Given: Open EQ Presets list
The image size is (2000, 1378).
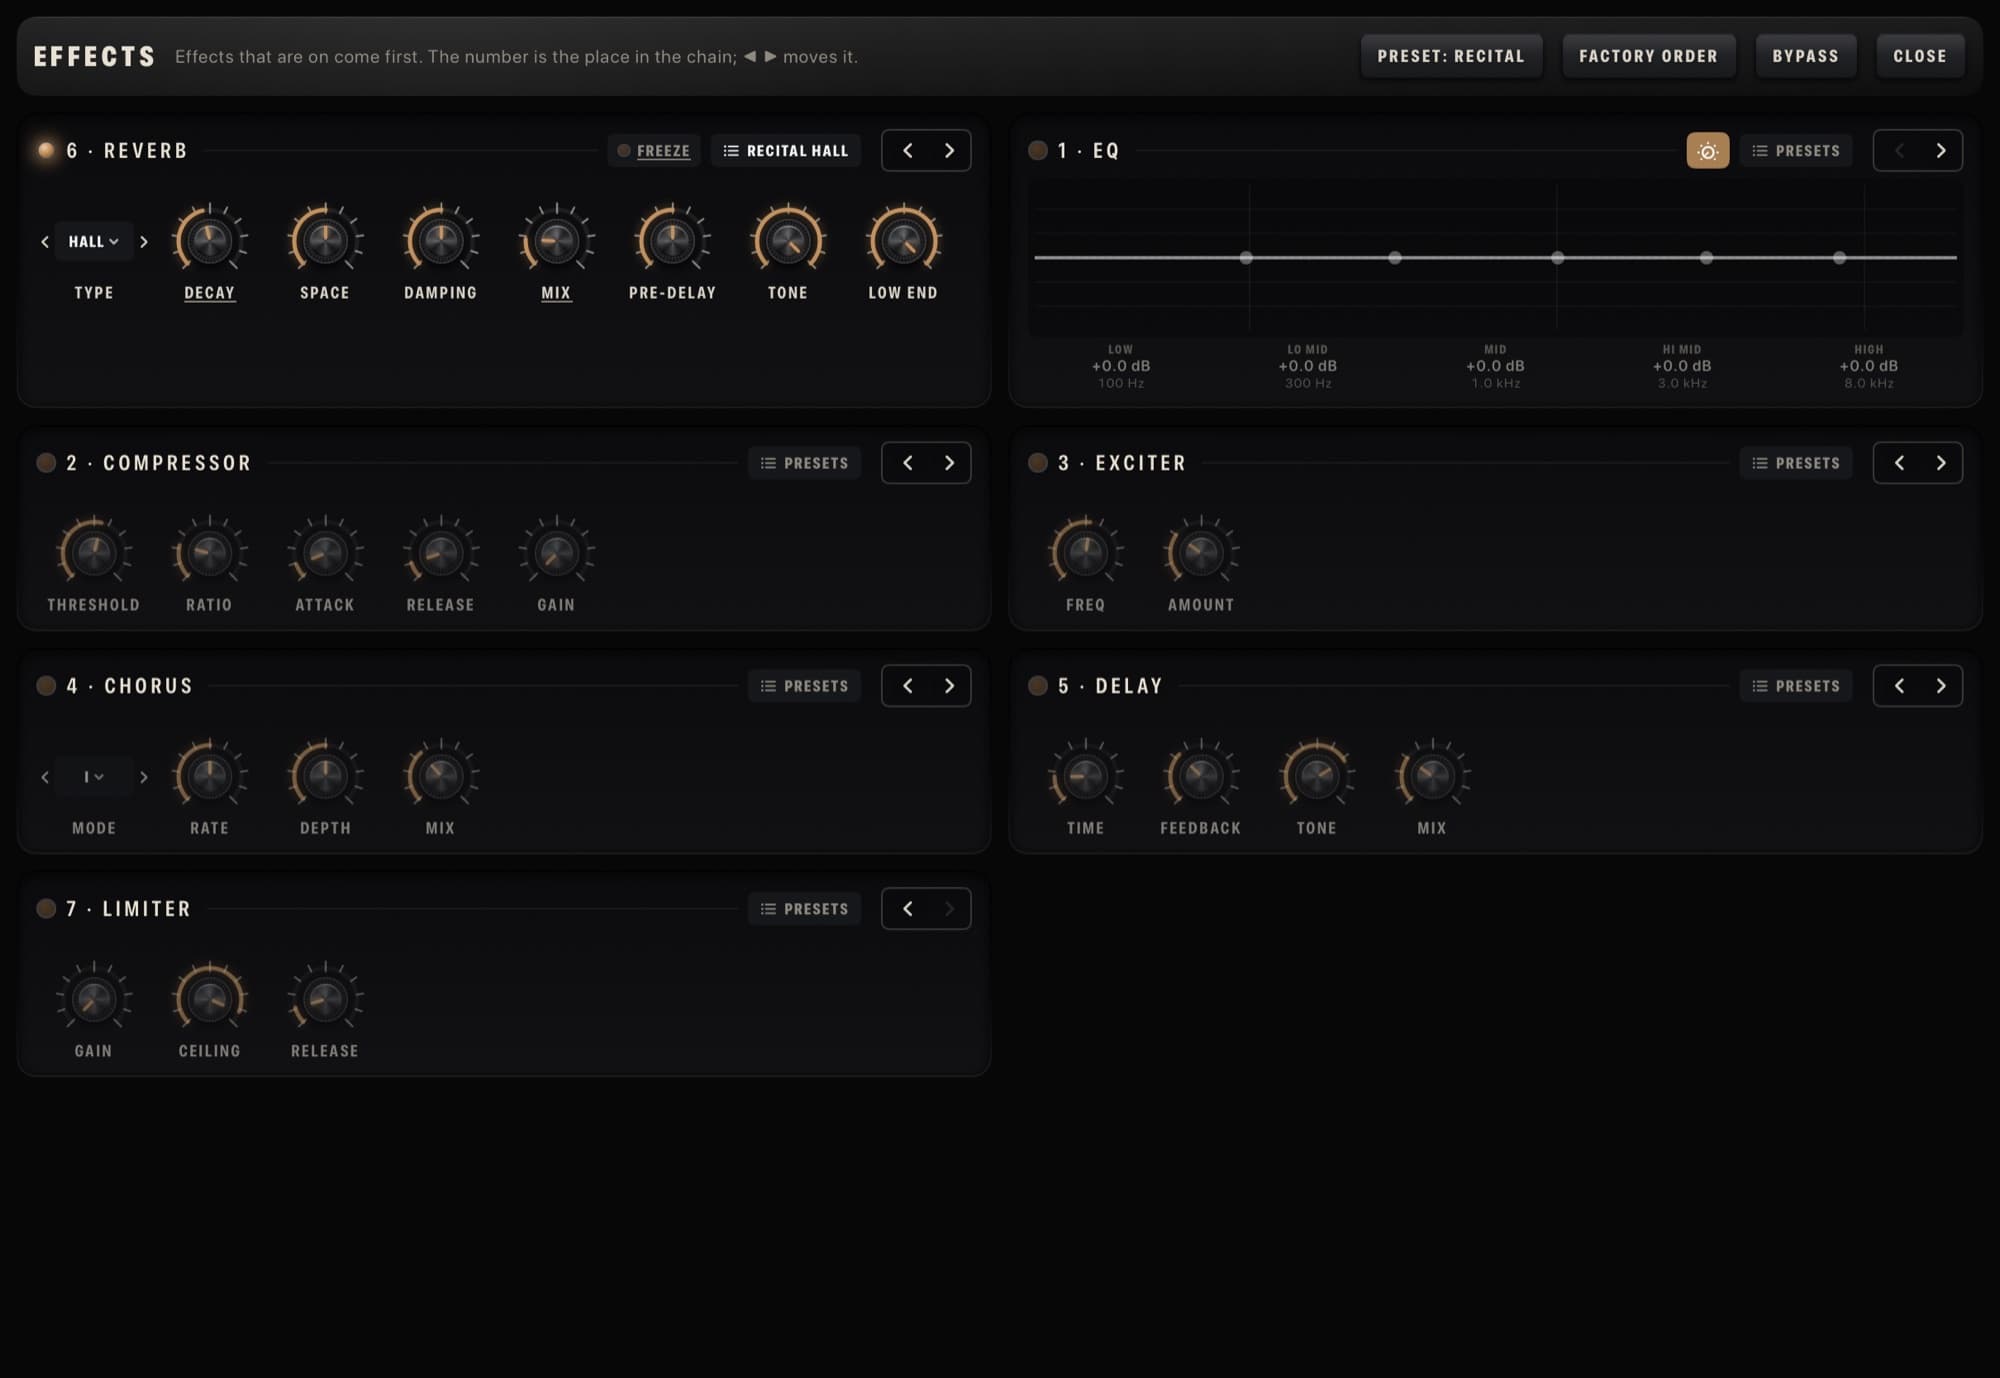Looking at the screenshot, I should pos(1796,151).
